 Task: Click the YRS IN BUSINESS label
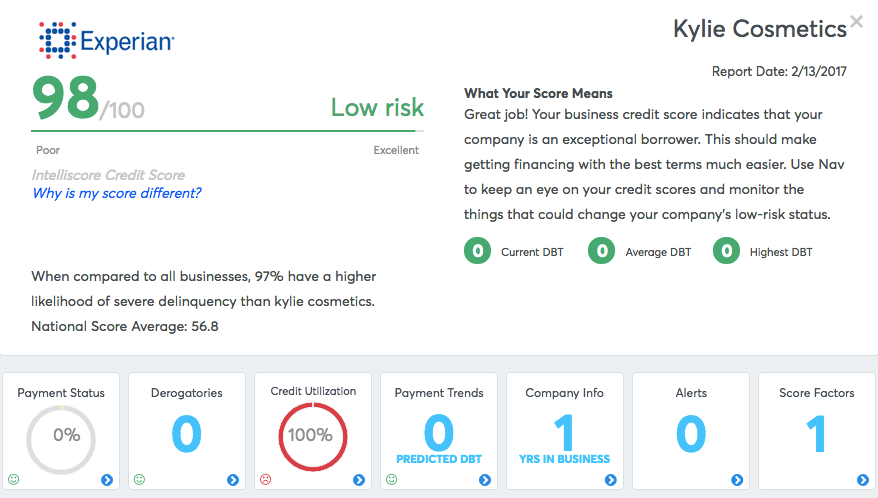coord(564,459)
